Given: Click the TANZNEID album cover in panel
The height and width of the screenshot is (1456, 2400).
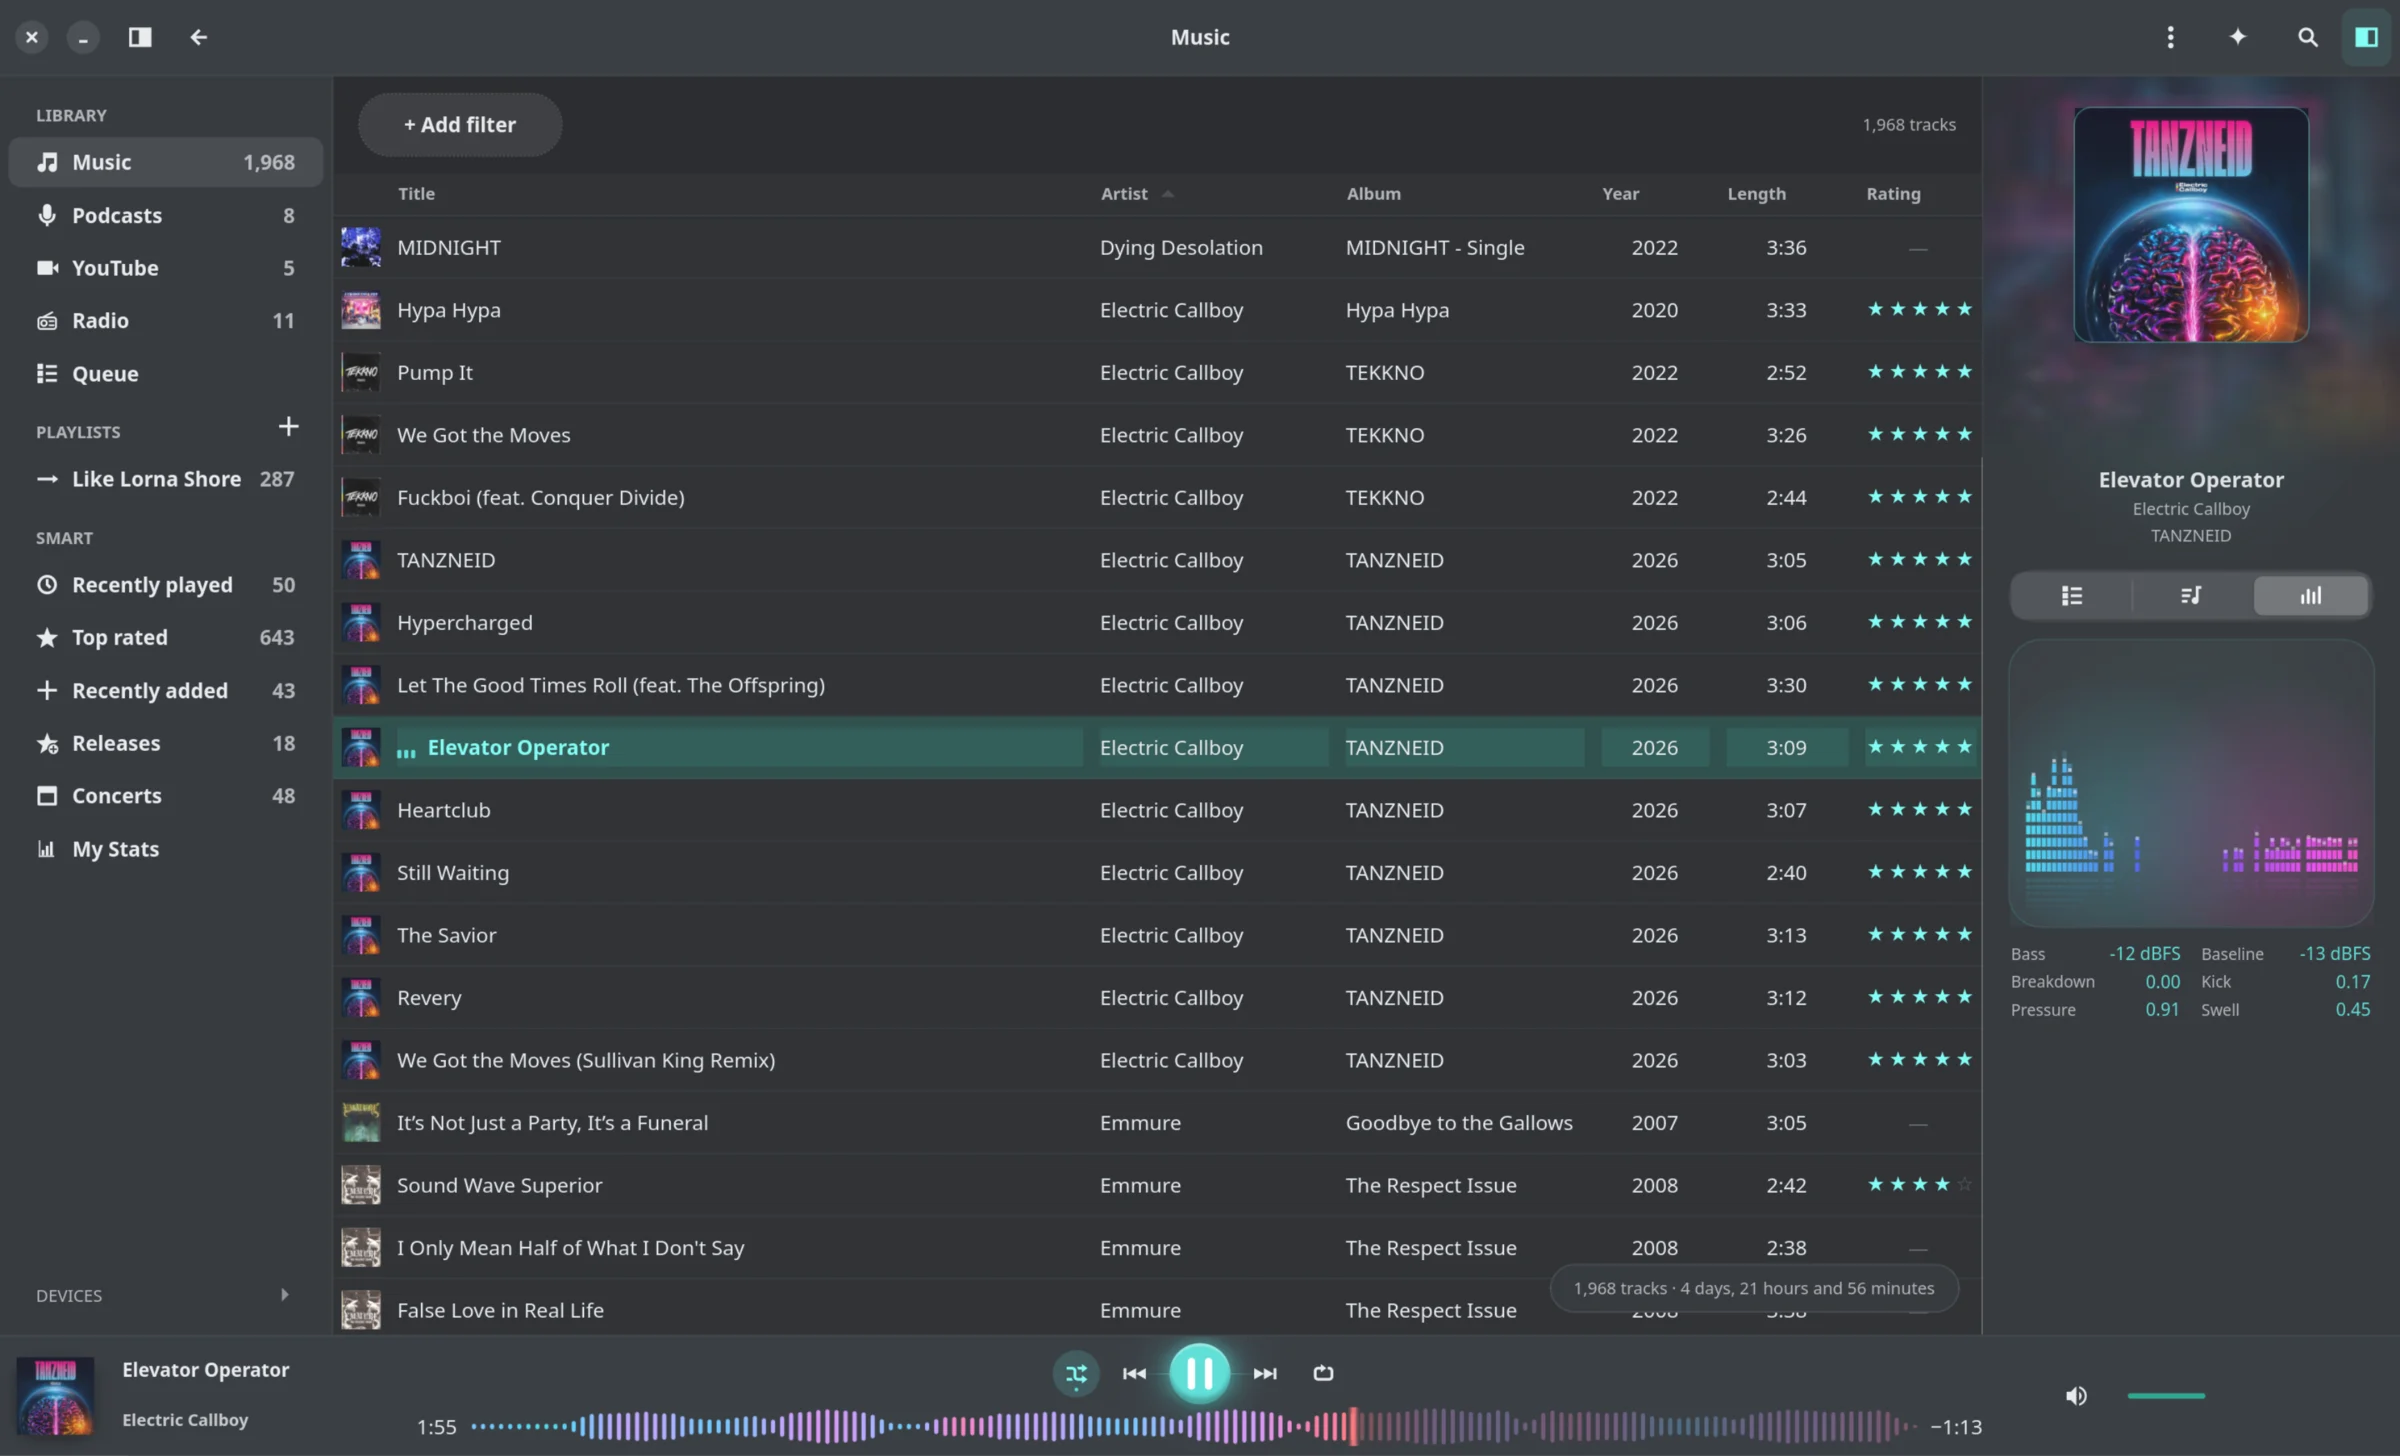Looking at the screenshot, I should coord(2191,225).
